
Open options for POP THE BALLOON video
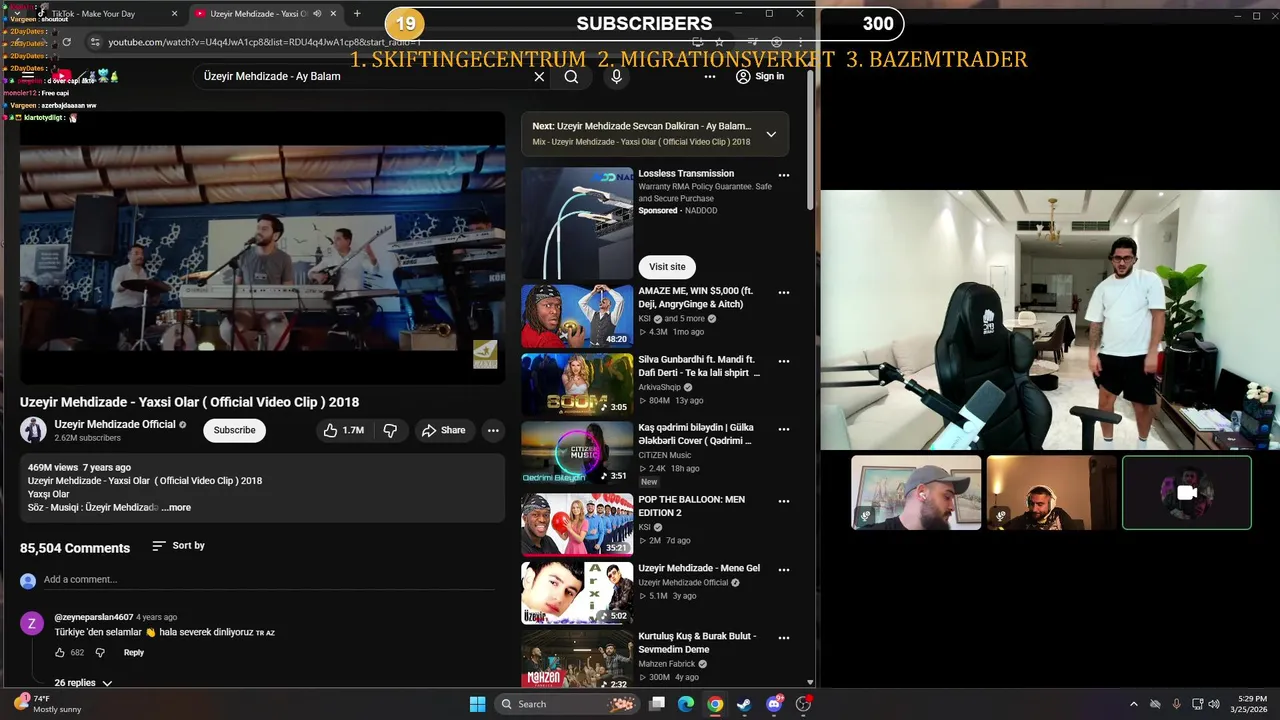click(784, 501)
